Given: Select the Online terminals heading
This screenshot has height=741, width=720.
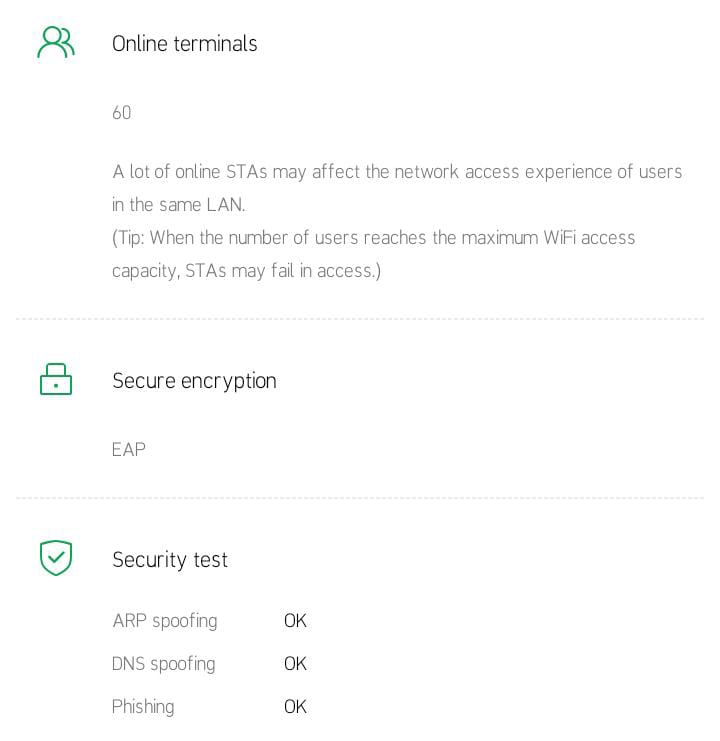Looking at the screenshot, I should pos(185,44).
